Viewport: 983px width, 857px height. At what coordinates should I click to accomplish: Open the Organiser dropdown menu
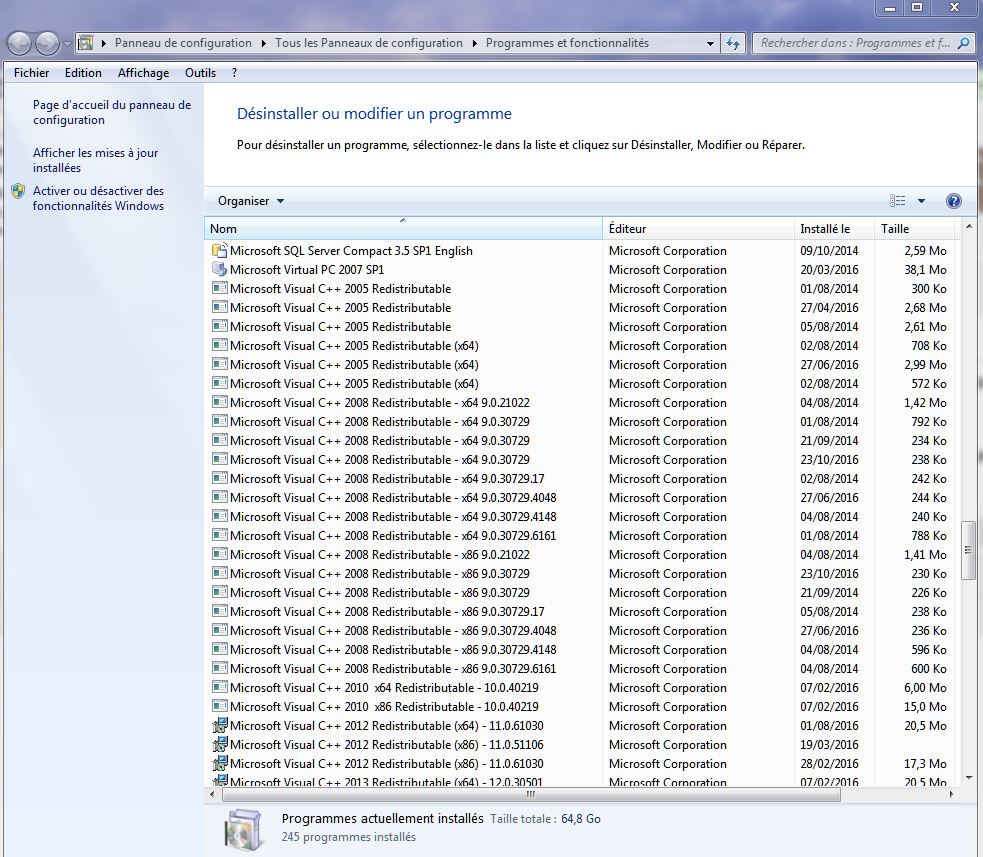pos(251,201)
